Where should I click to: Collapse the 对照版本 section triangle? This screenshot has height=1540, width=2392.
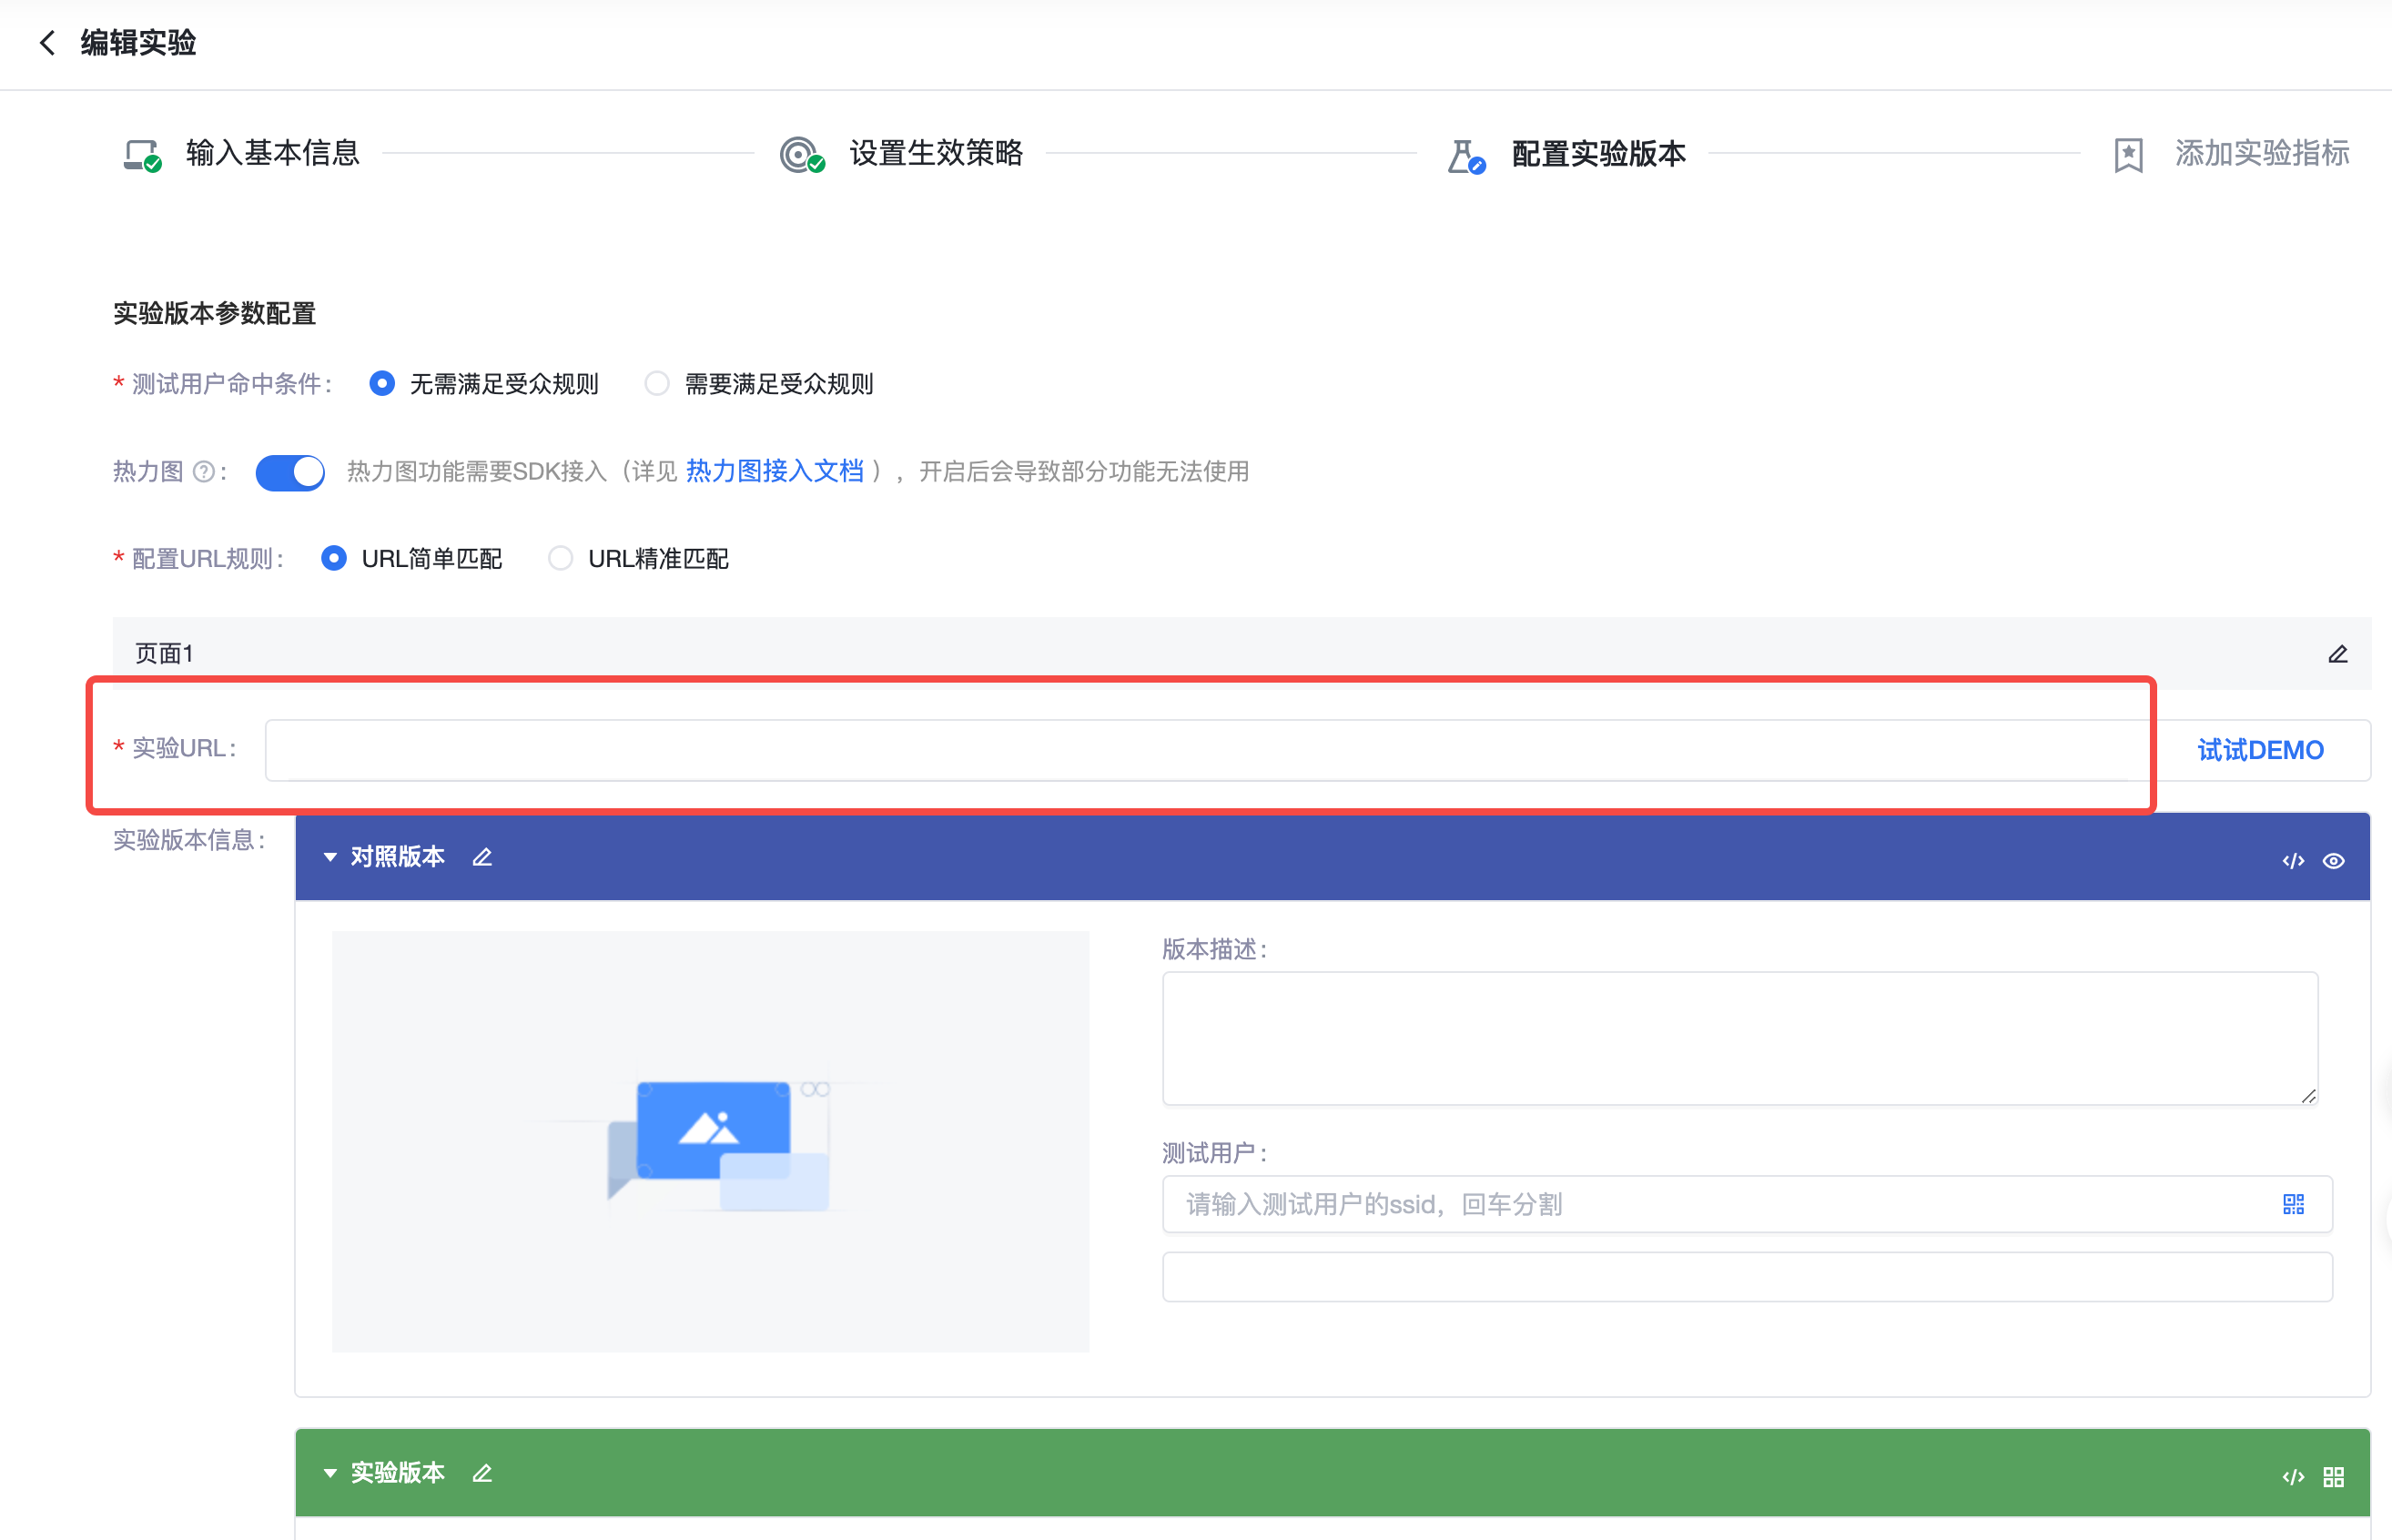(x=330, y=857)
